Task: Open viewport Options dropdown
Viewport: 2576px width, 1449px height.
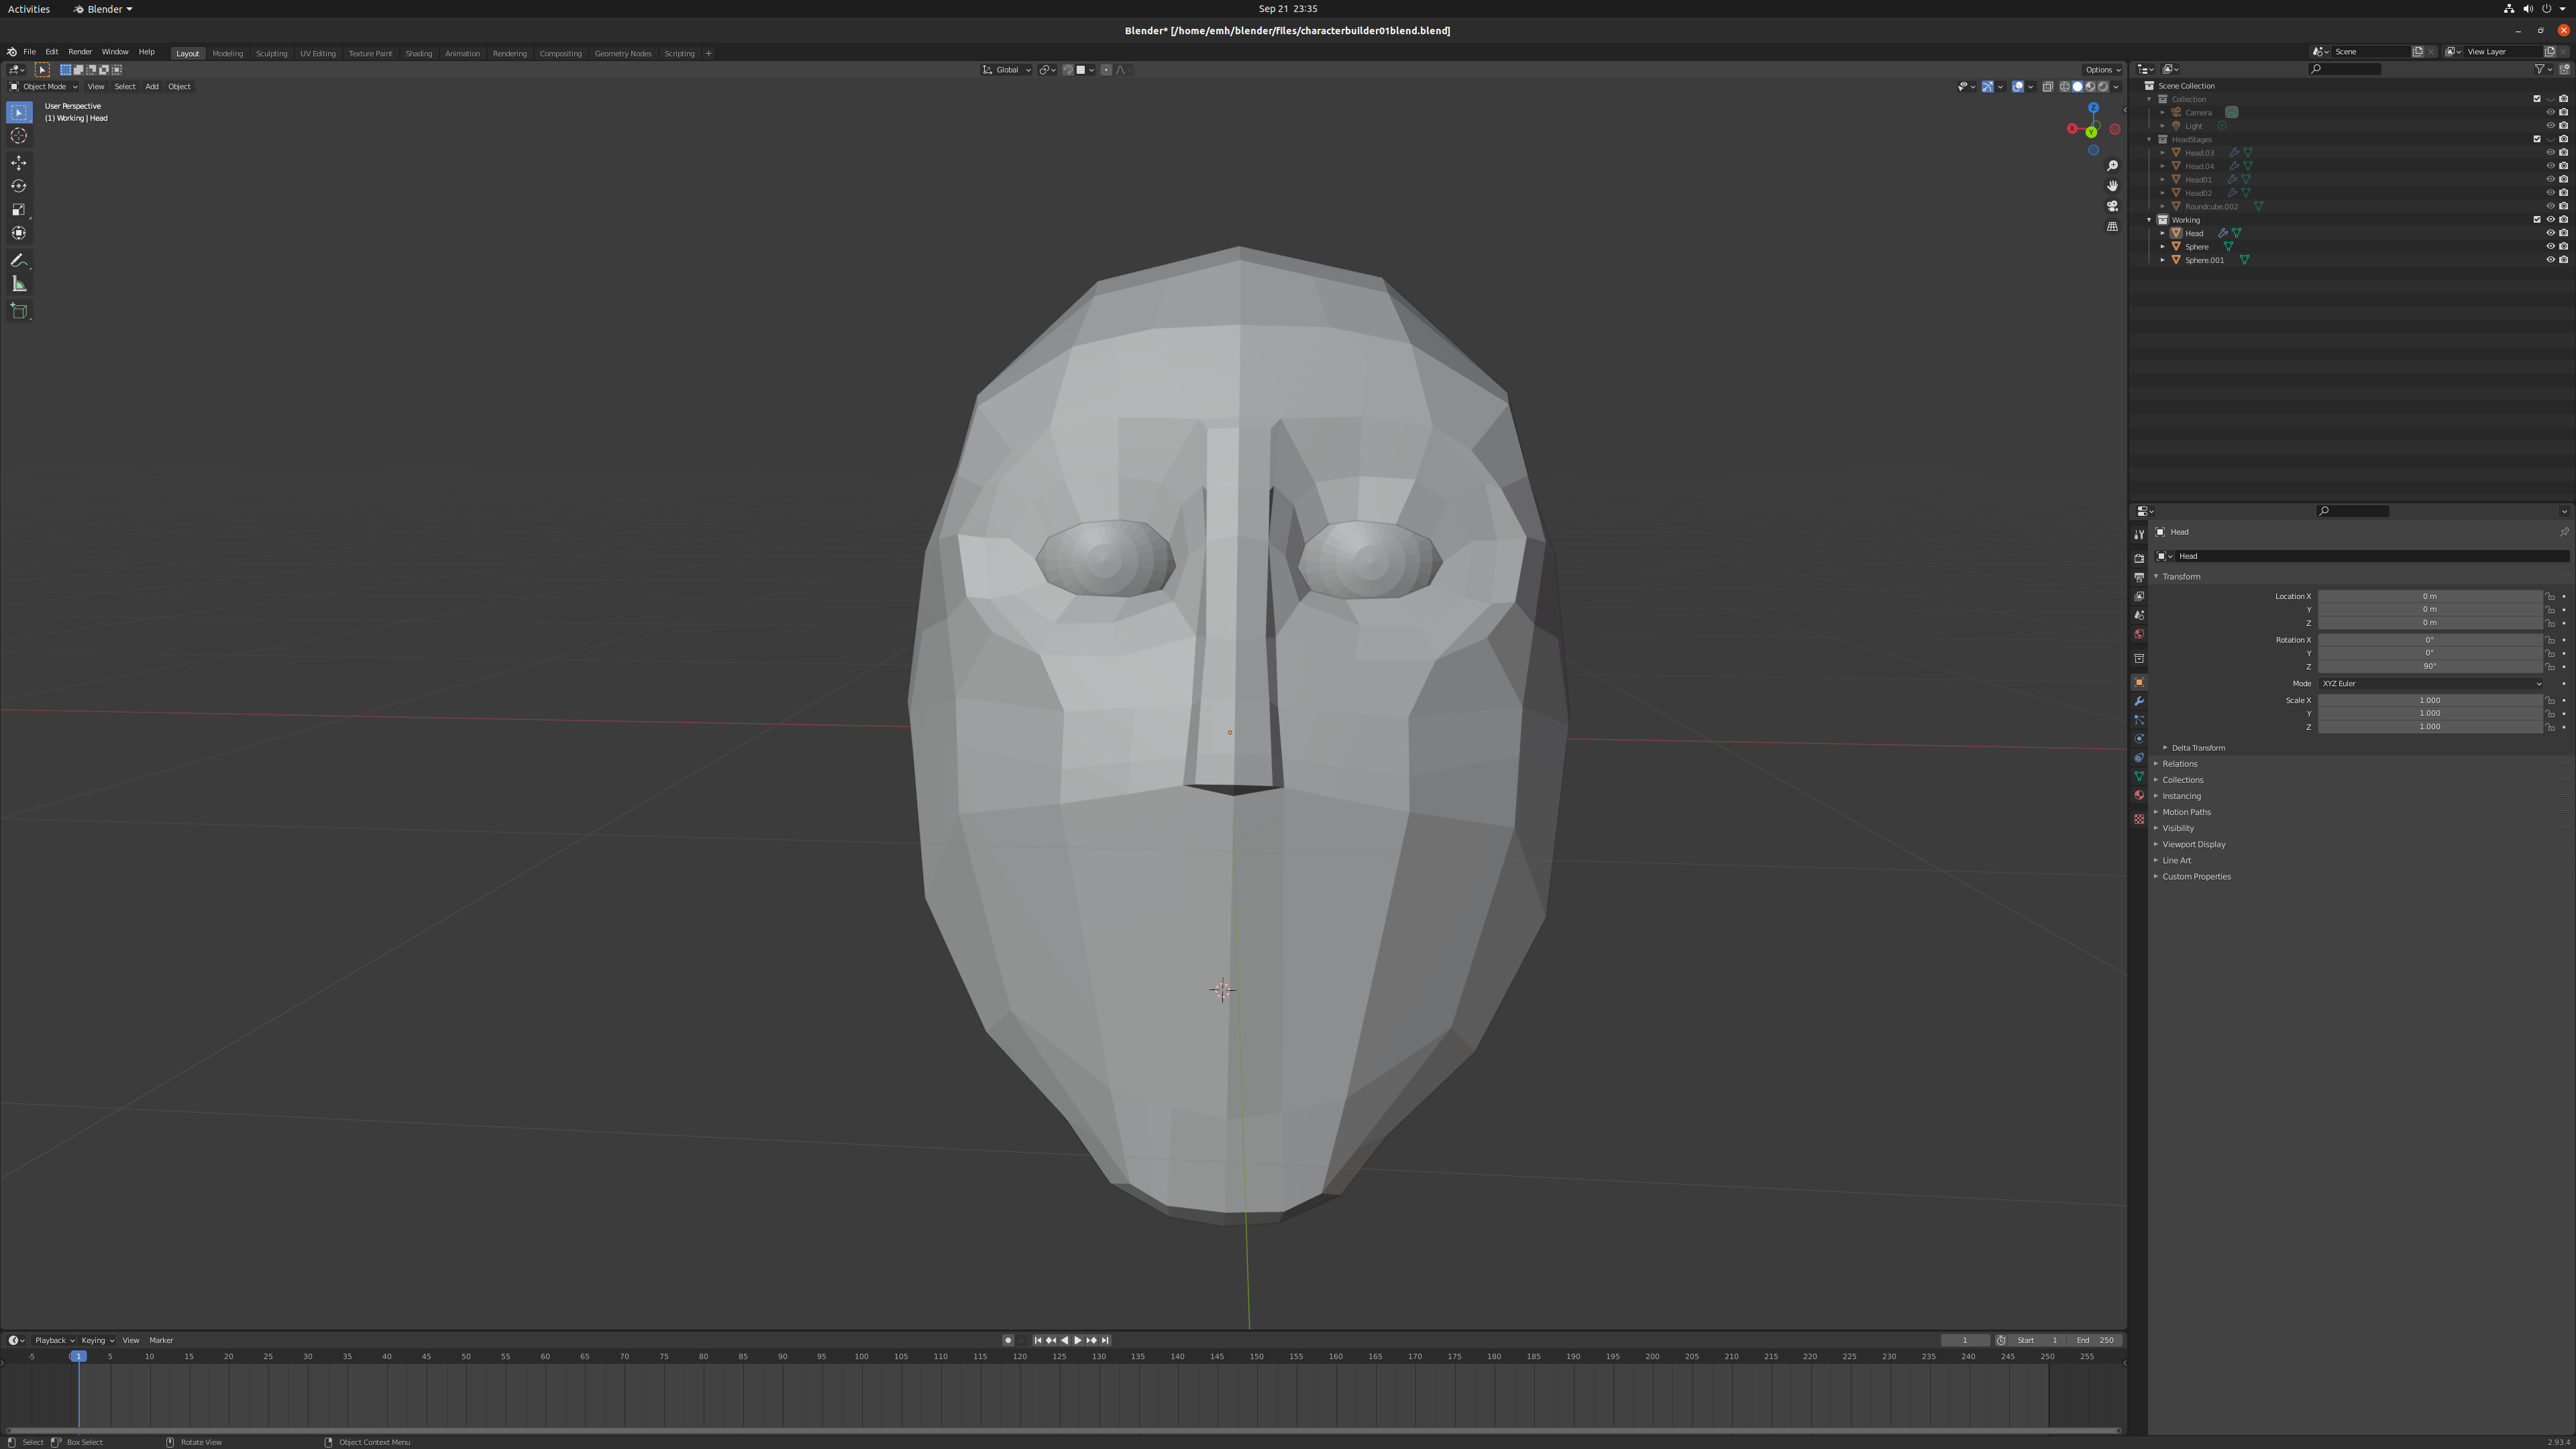Action: tap(2102, 70)
